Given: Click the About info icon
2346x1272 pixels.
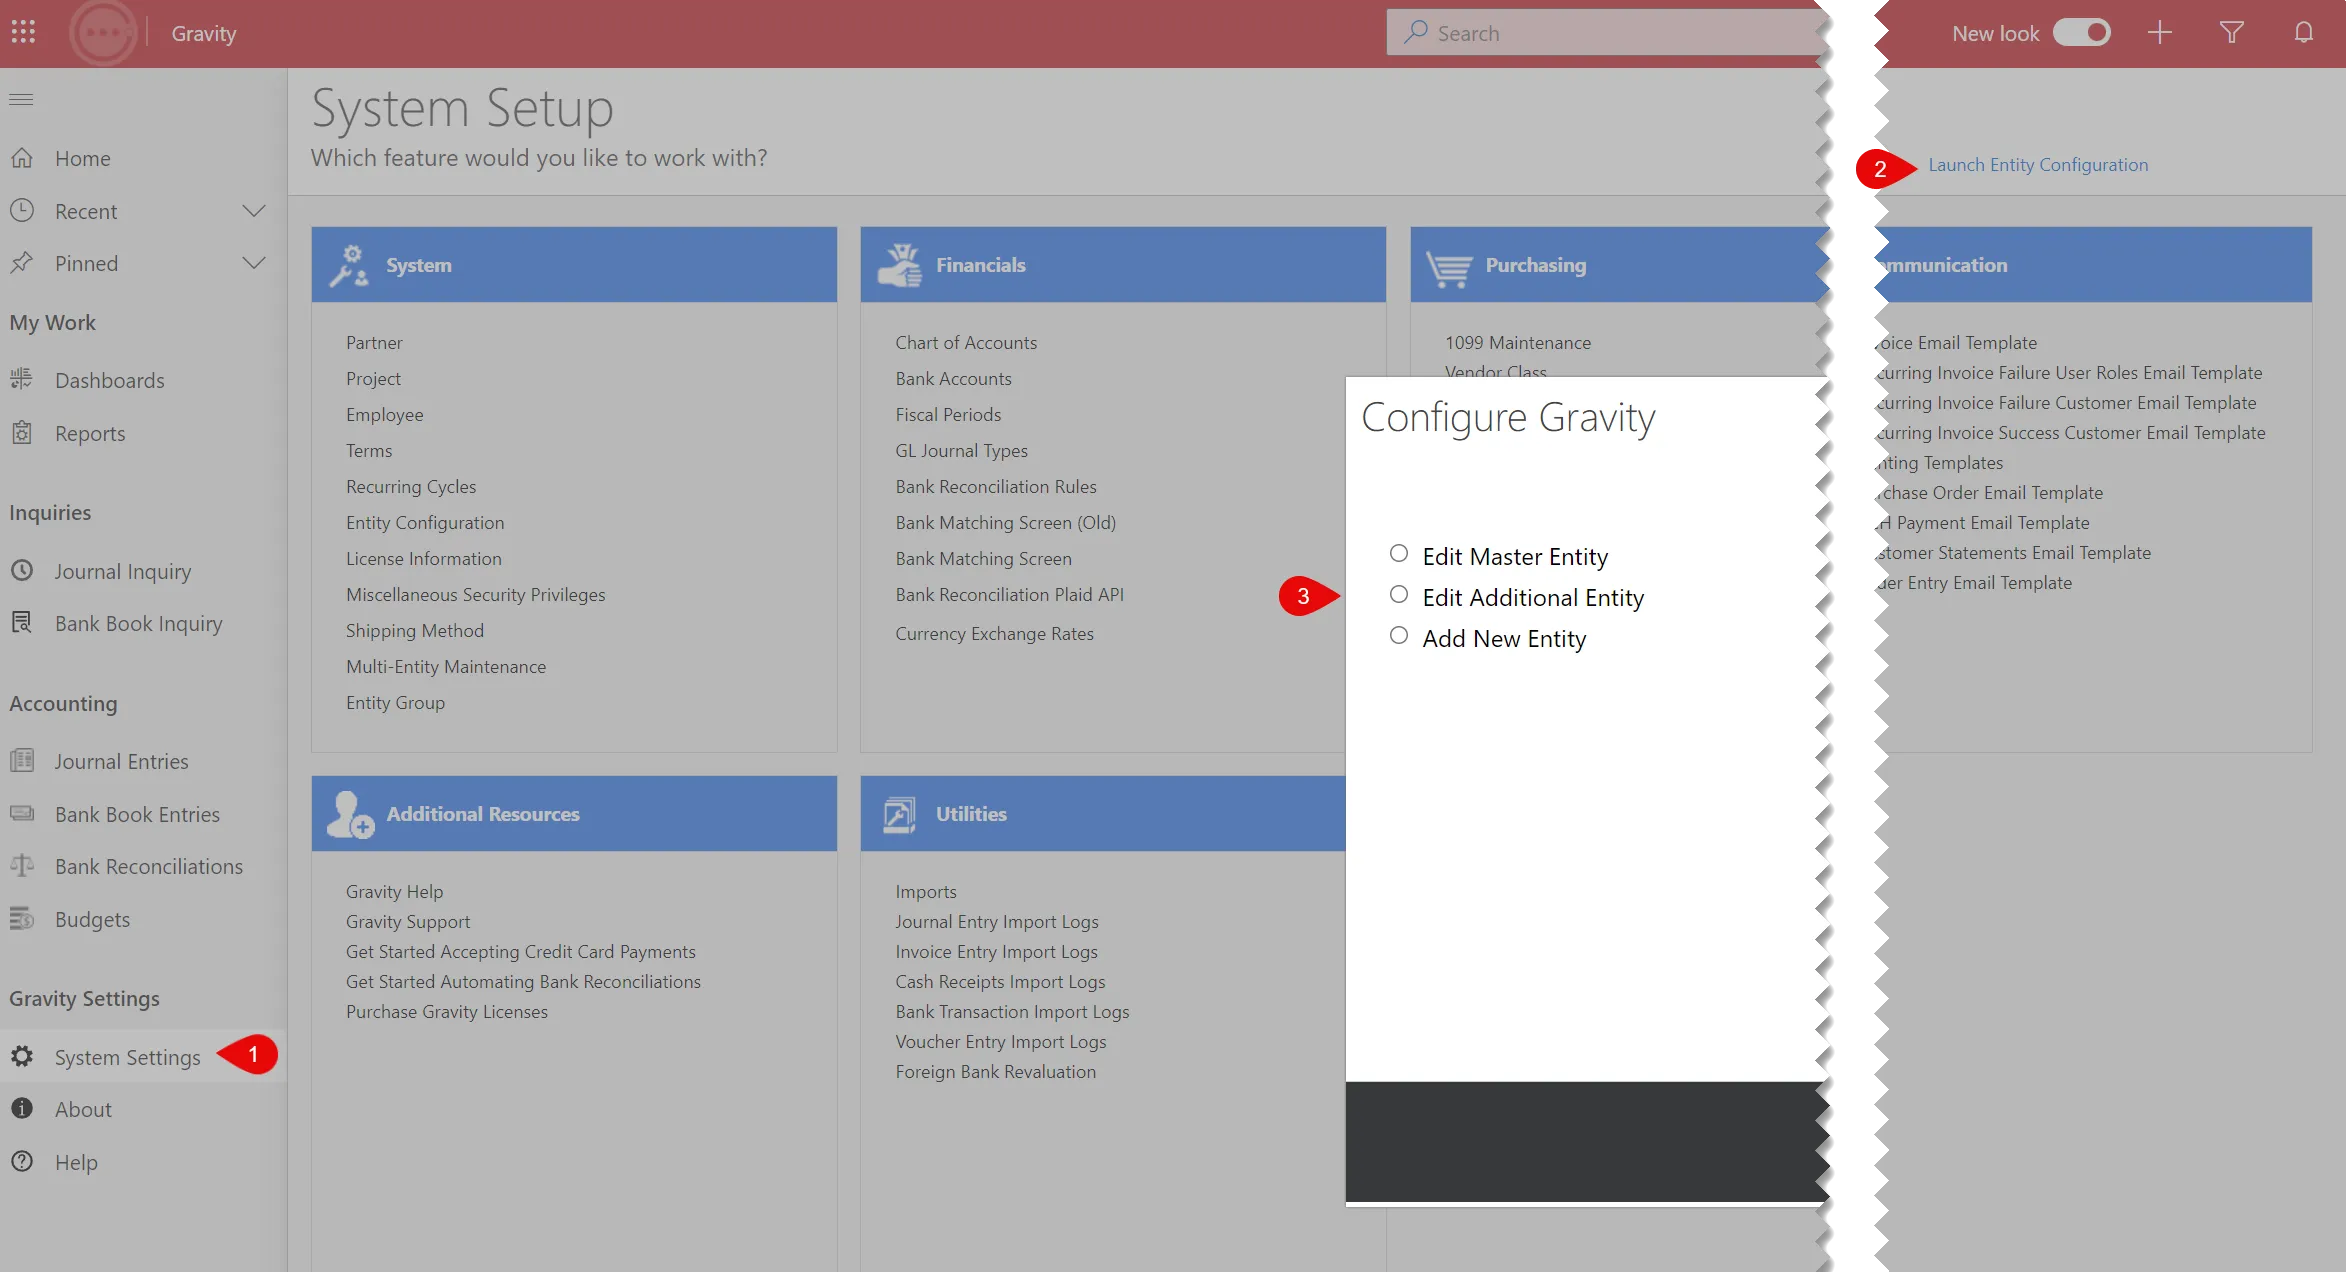Looking at the screenshot, I should (x=22, y=1109).
